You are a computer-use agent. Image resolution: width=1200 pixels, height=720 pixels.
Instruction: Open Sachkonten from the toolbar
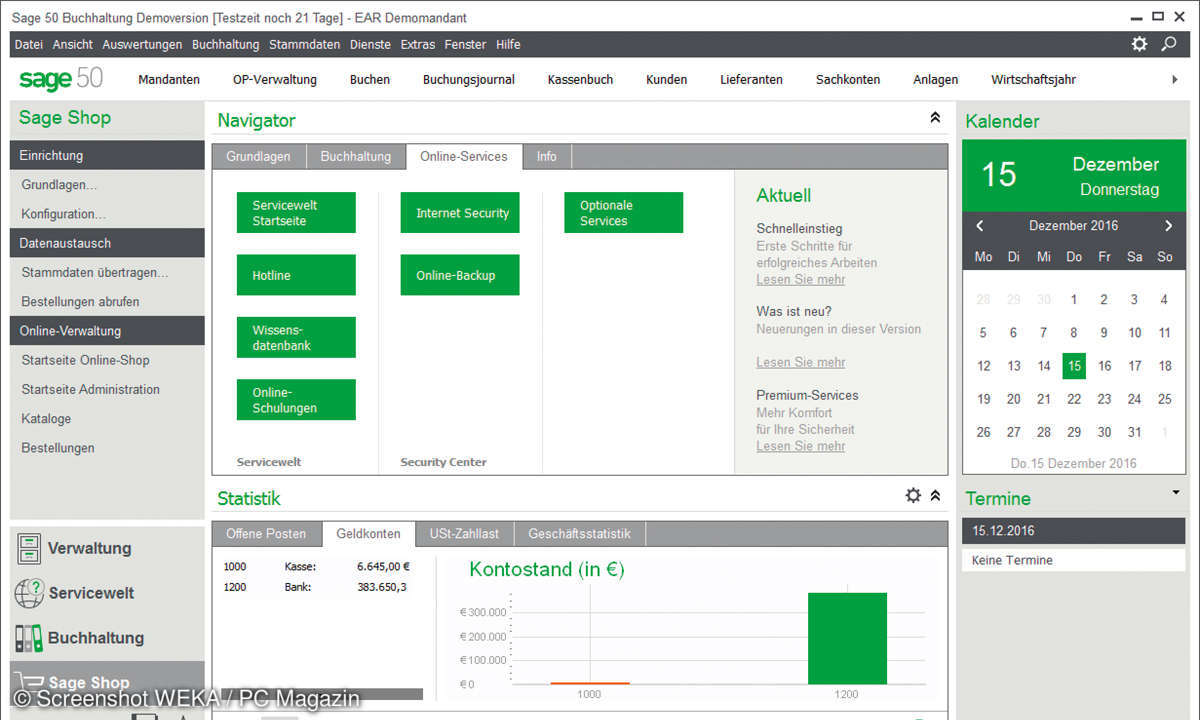coord(848,80)
